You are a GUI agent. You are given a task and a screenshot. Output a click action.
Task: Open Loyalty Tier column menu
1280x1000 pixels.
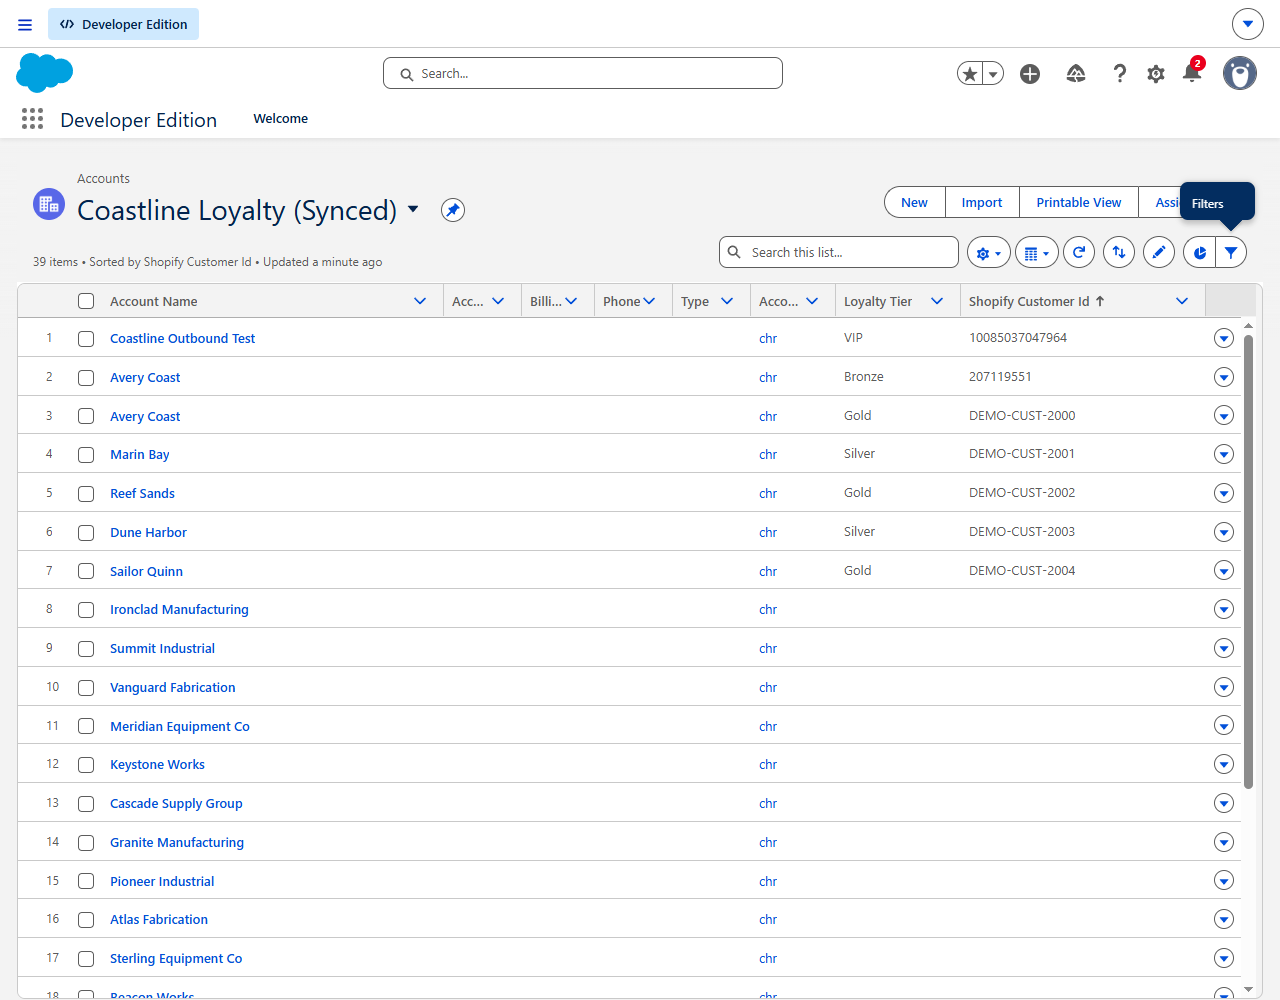tap(937, 301)
